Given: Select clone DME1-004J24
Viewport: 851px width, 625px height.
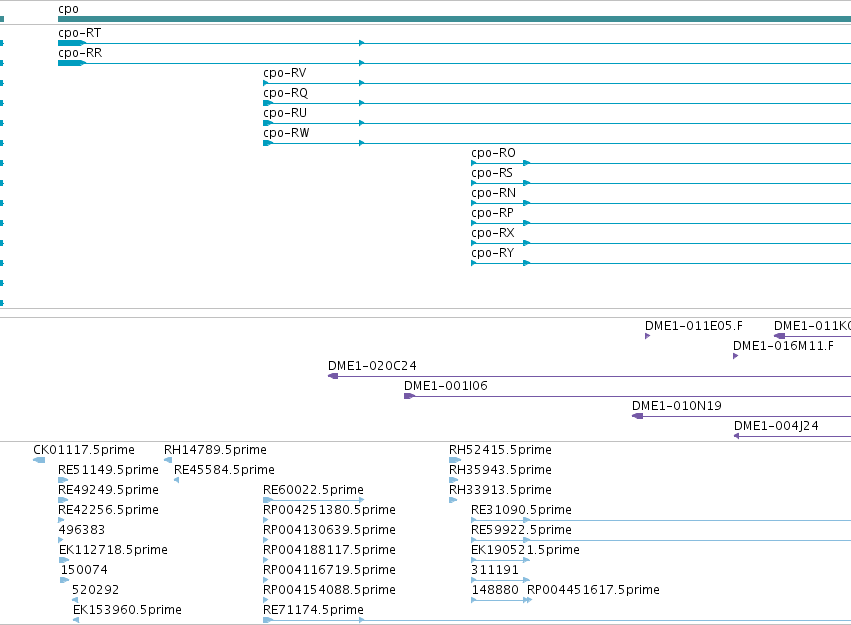Looking at the screenshot, I should (776, 426).
